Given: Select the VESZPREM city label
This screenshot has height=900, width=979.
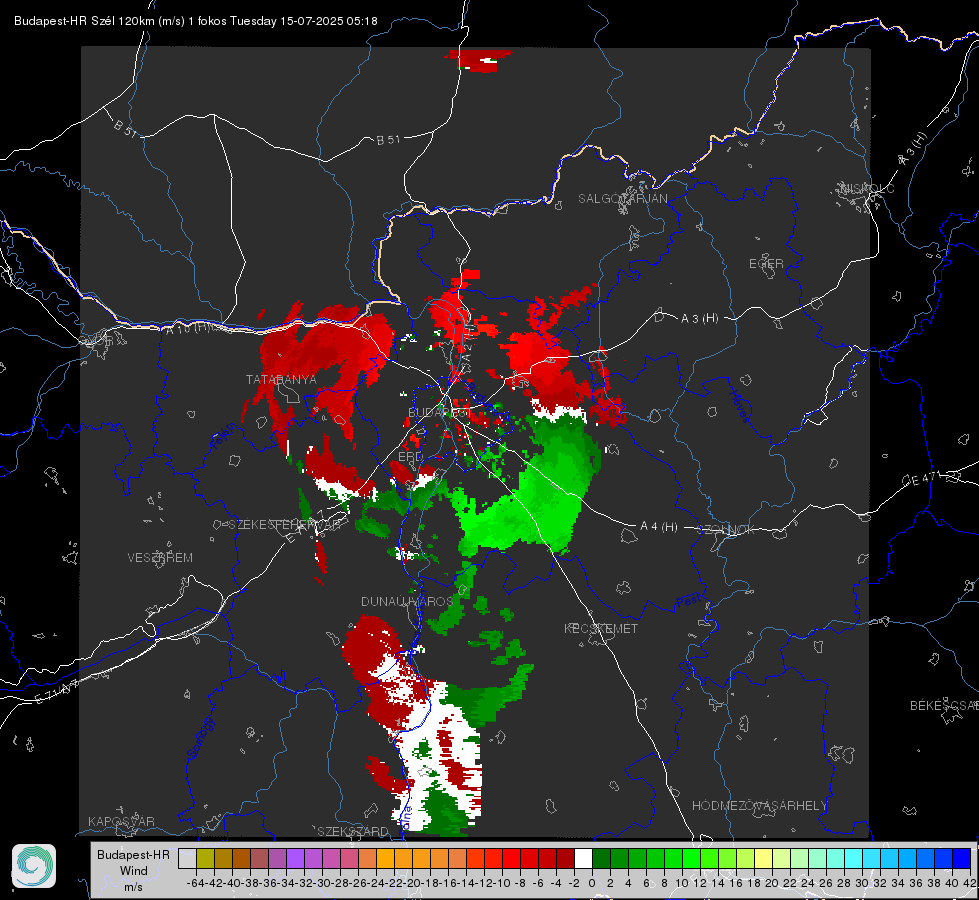Looking at the screenshot, I should coord(160,558).
